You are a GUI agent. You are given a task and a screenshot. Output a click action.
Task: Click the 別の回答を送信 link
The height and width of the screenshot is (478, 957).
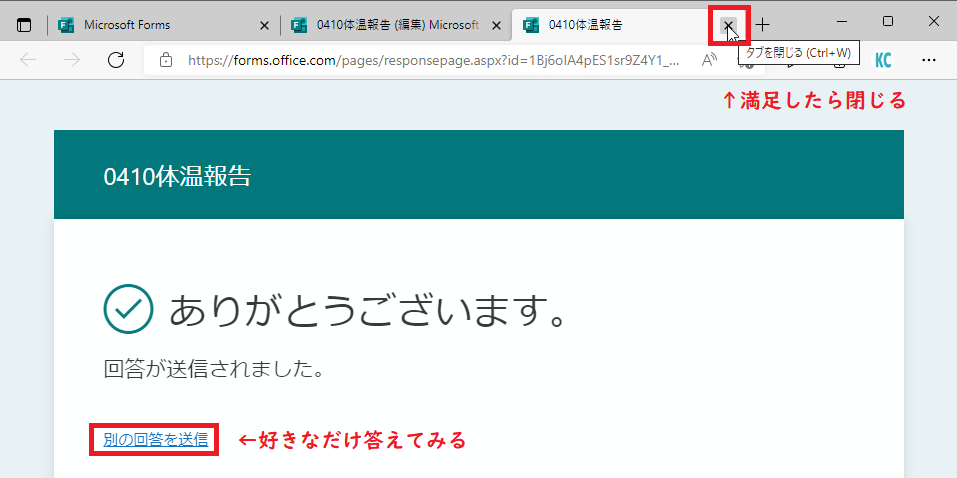click(x=156, y=440)
